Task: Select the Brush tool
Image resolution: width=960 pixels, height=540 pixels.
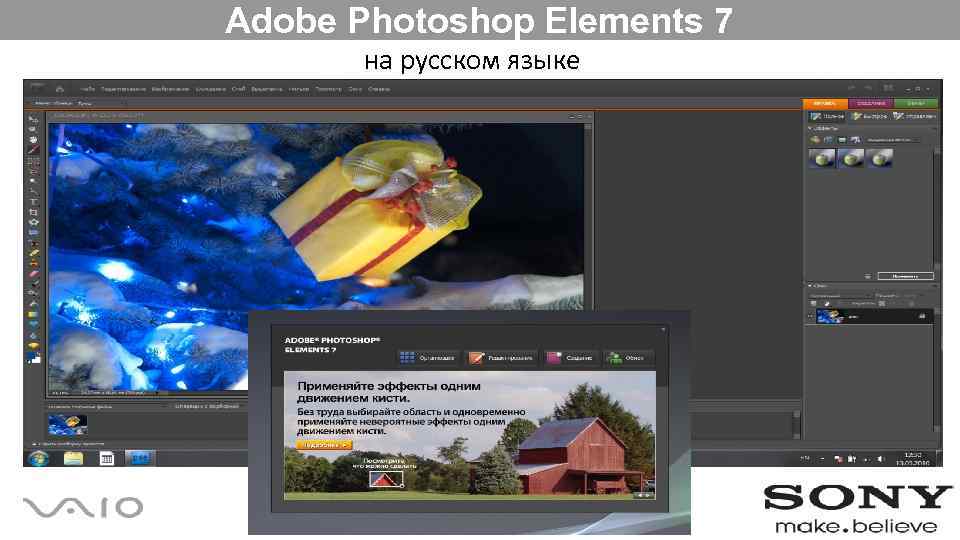Action: (33, 284)
